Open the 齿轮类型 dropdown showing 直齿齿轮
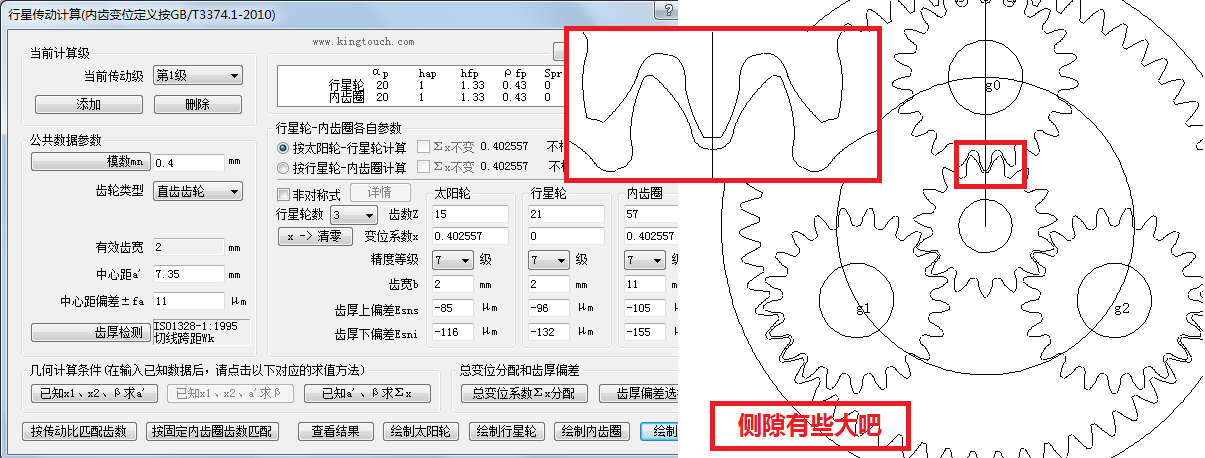This screenshot has height=458, width=1205. 197,191
